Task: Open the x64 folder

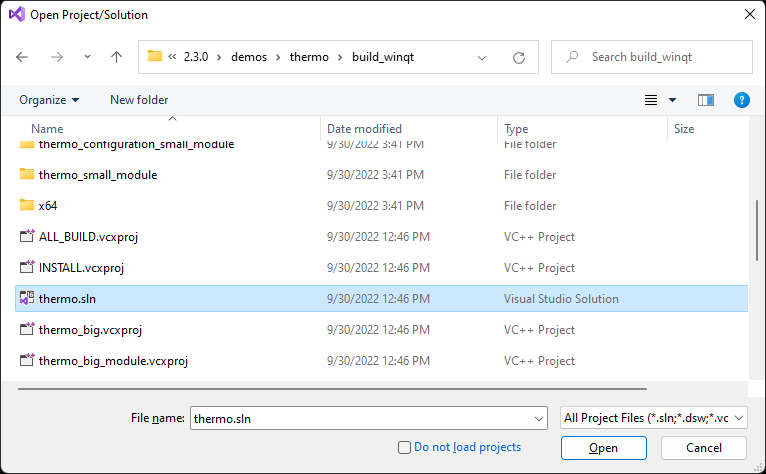Action: tap(47, 206)
